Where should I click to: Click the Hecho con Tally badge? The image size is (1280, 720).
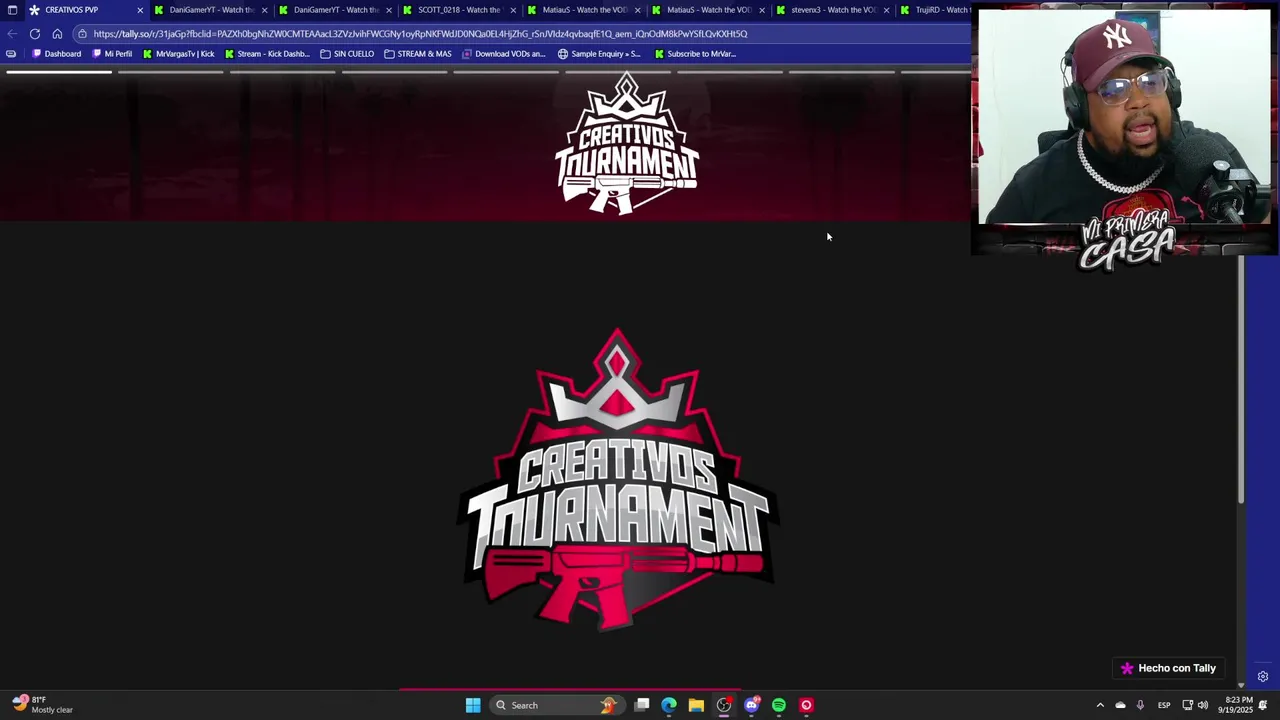(x=1168, y=668)
